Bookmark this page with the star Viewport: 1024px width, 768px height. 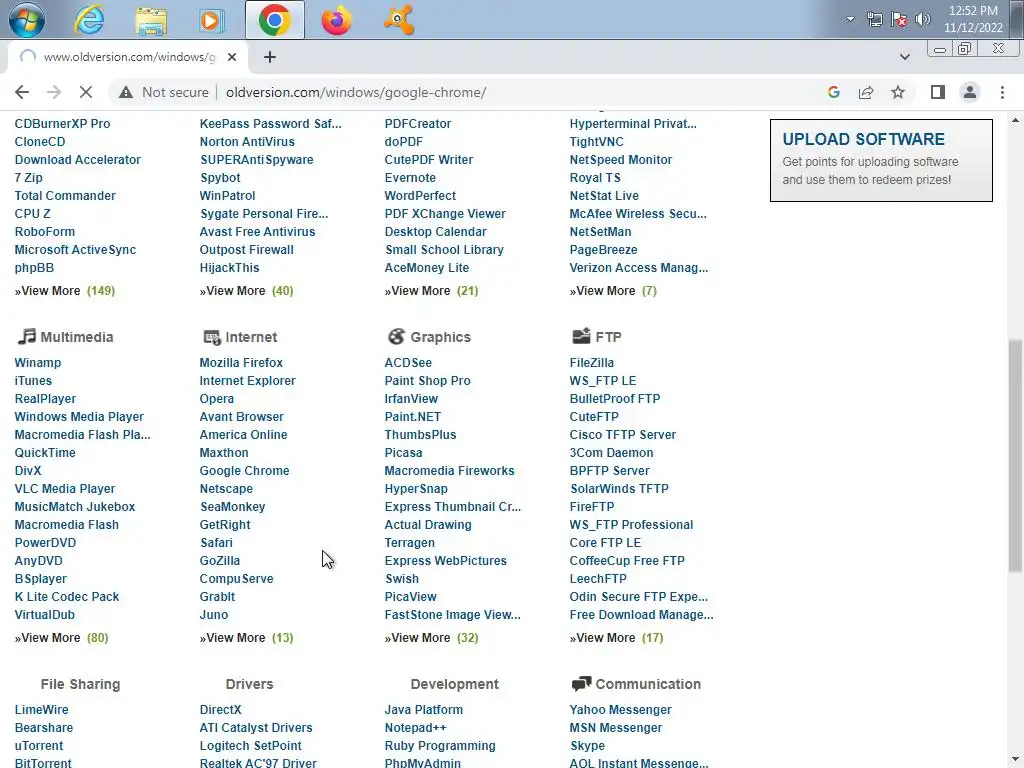[x=898, y=92]
